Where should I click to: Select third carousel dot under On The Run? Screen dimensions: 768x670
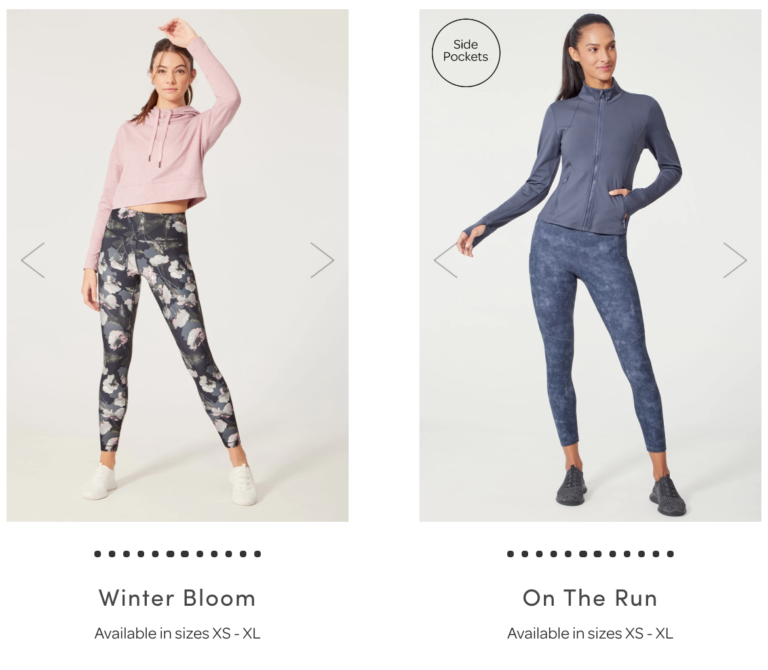539,554
